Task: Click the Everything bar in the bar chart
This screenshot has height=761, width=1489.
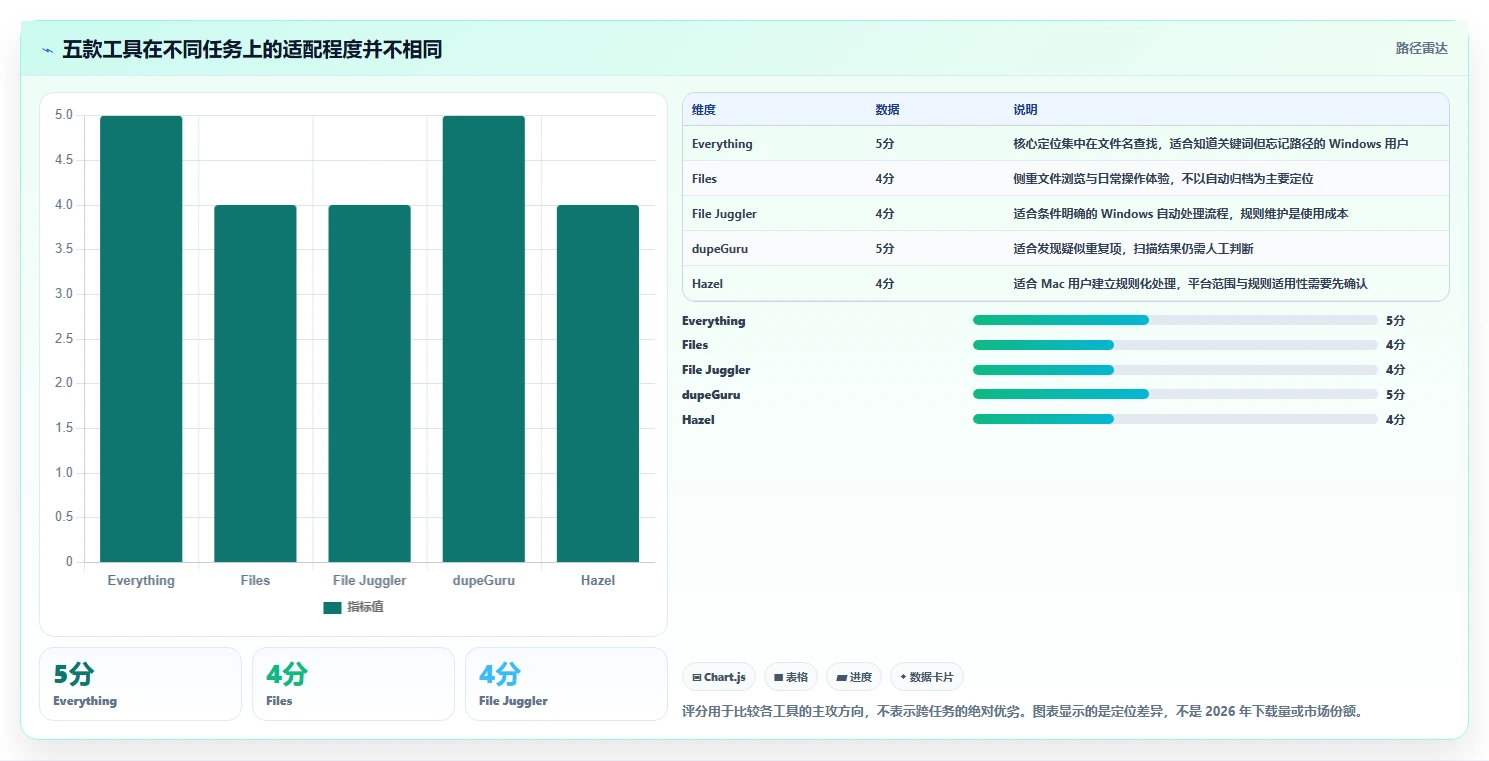Action: pyautogui.click(x=141, y=339)
